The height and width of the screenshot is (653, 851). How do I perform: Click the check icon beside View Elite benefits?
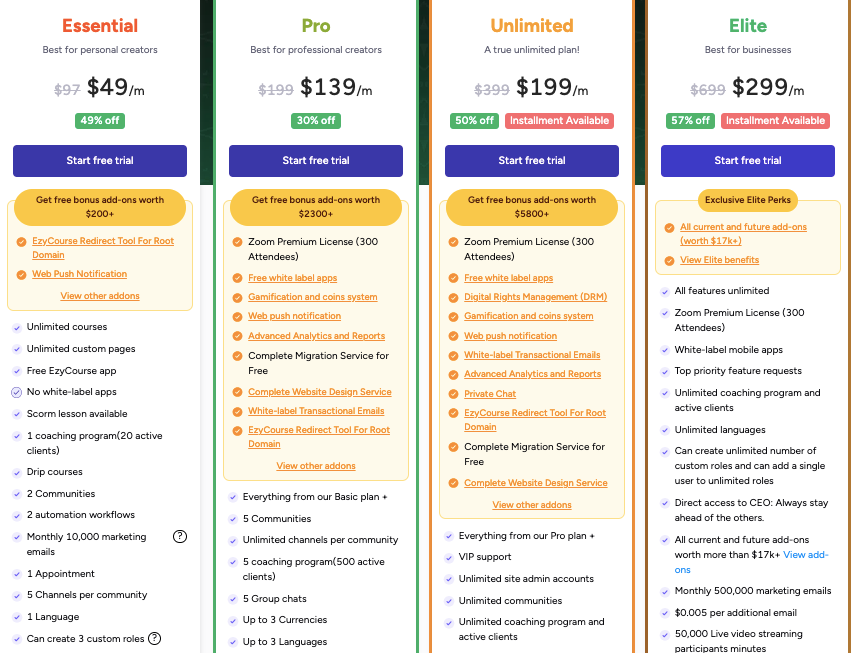coord(669,261)
